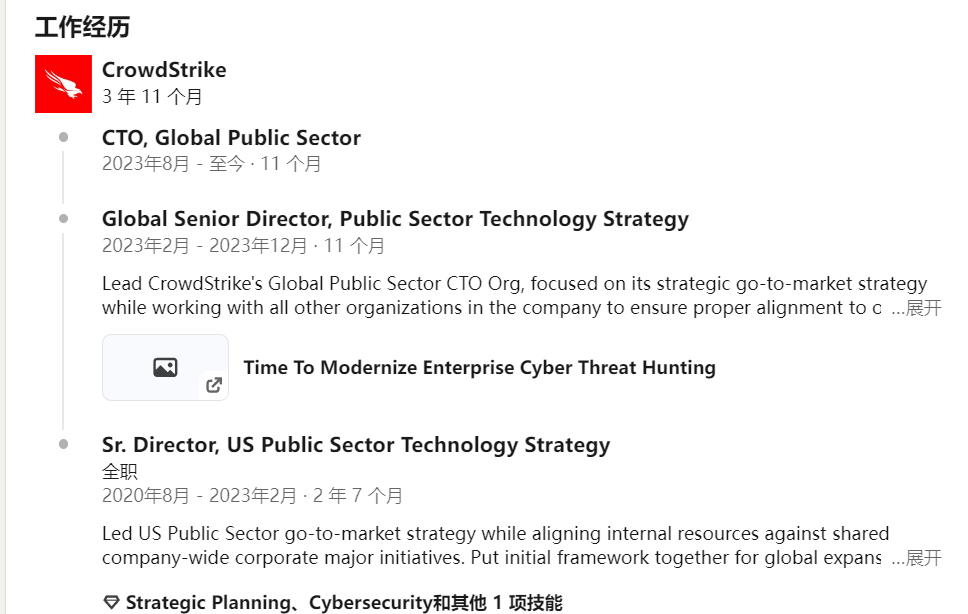Viewport: 968px width, 614px height.
Task: Select Sr. Director, US Public Sector Technology Strategy
Action: point(356,445)
